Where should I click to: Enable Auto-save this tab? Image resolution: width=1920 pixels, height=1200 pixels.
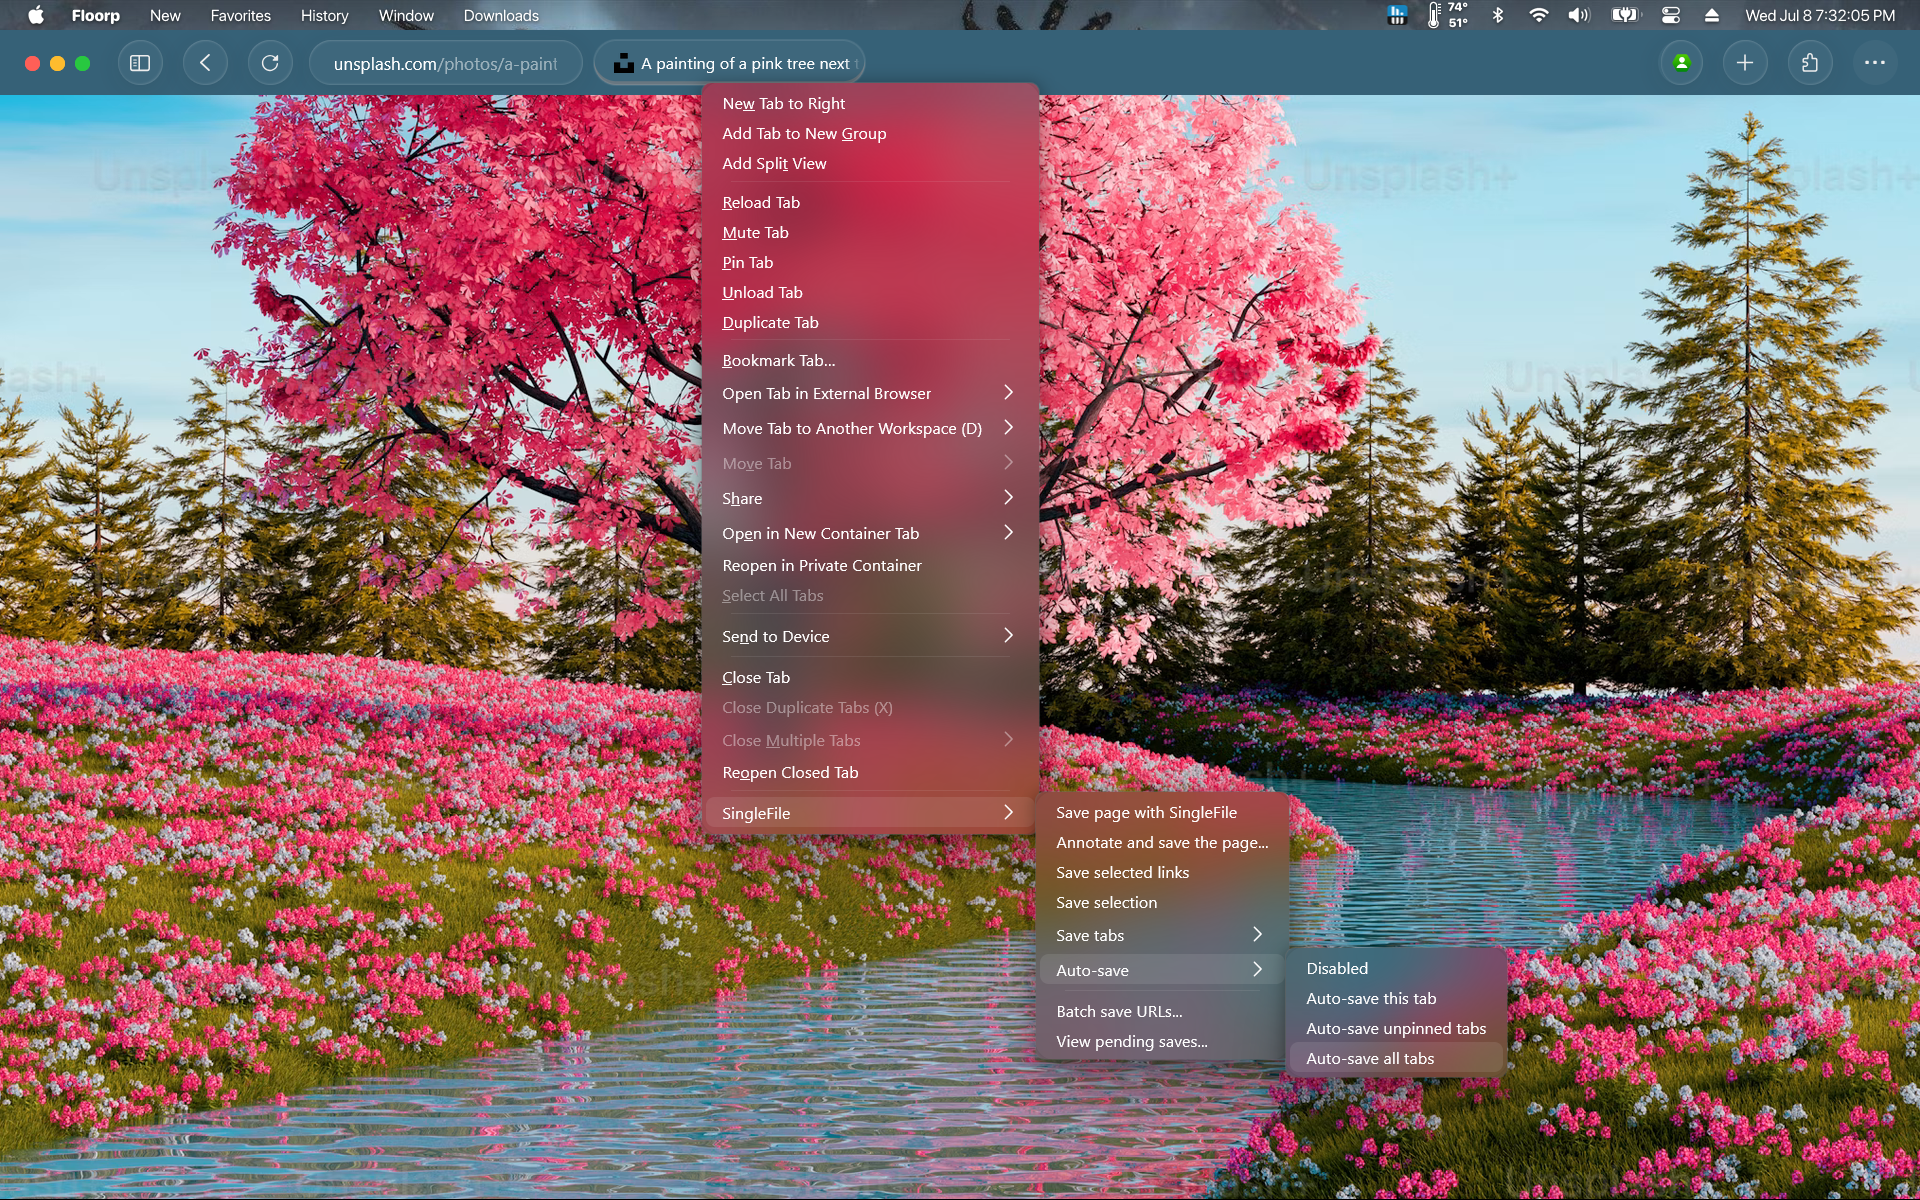coord(1397,998)
